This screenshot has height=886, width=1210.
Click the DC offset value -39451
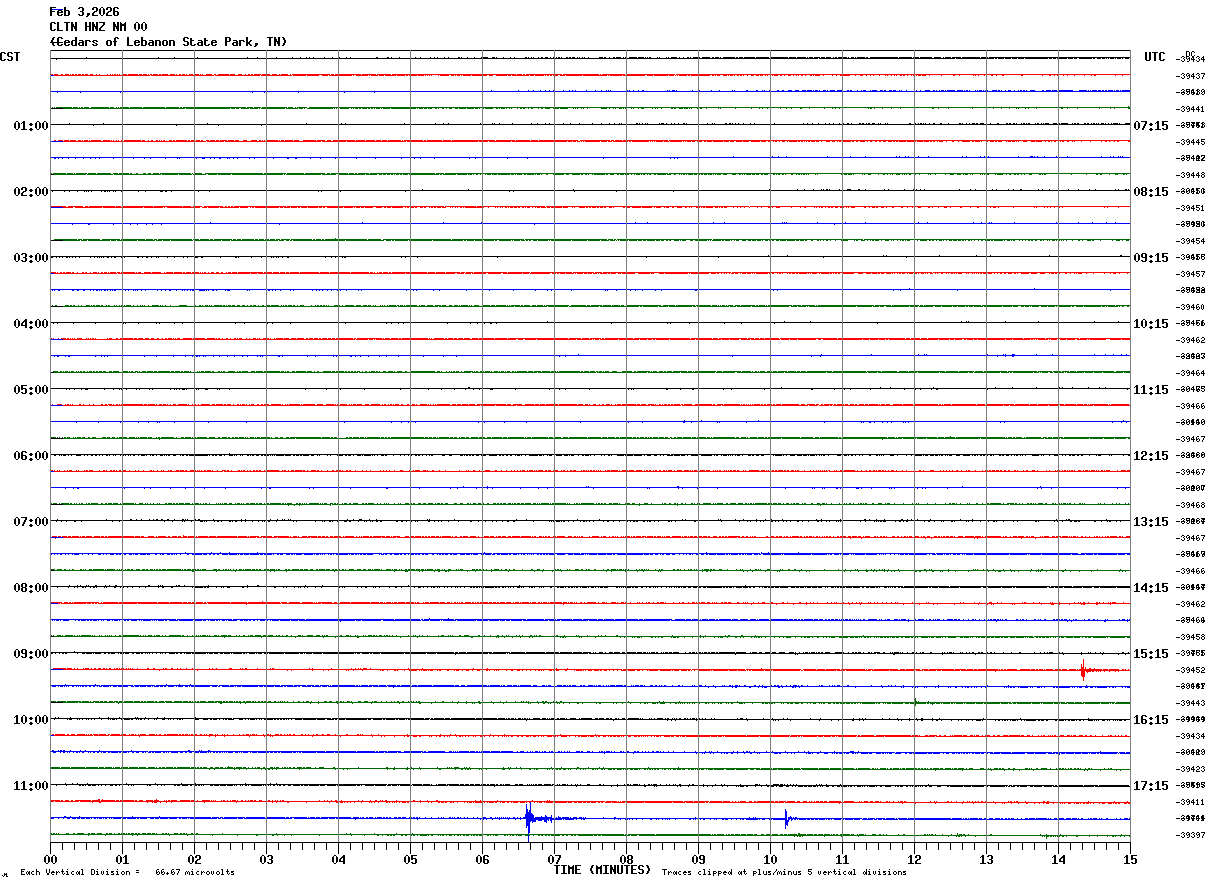pyautogui.click(x=1190, y=208)
